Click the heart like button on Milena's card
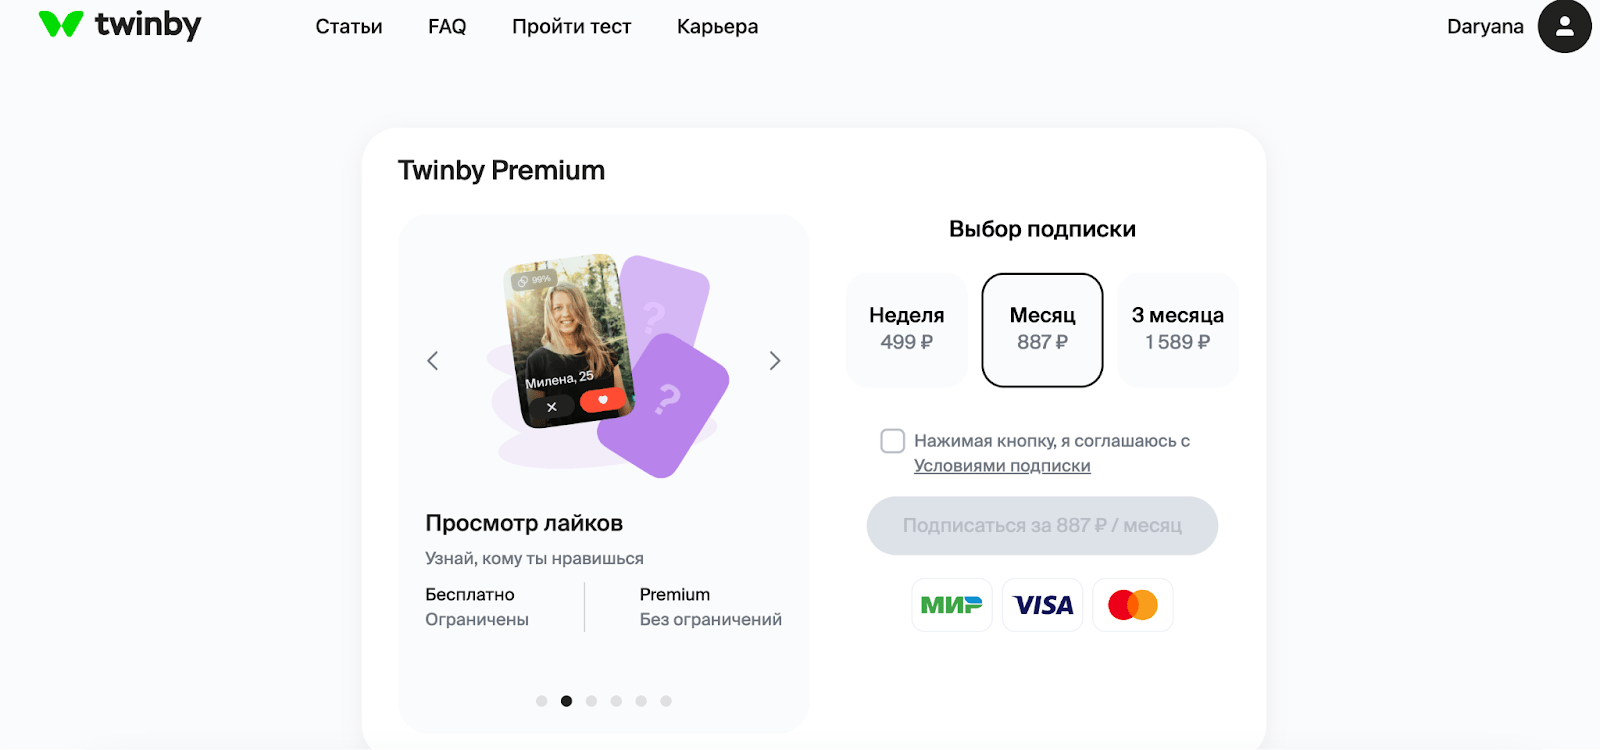 (603, 400)
